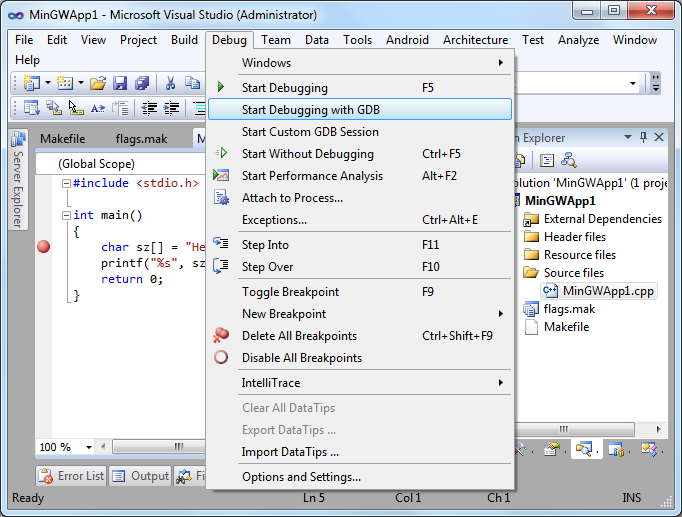Viewport: 682px width, 517px height.
Task: Open the Architecture menu
Action: (475, 40)
